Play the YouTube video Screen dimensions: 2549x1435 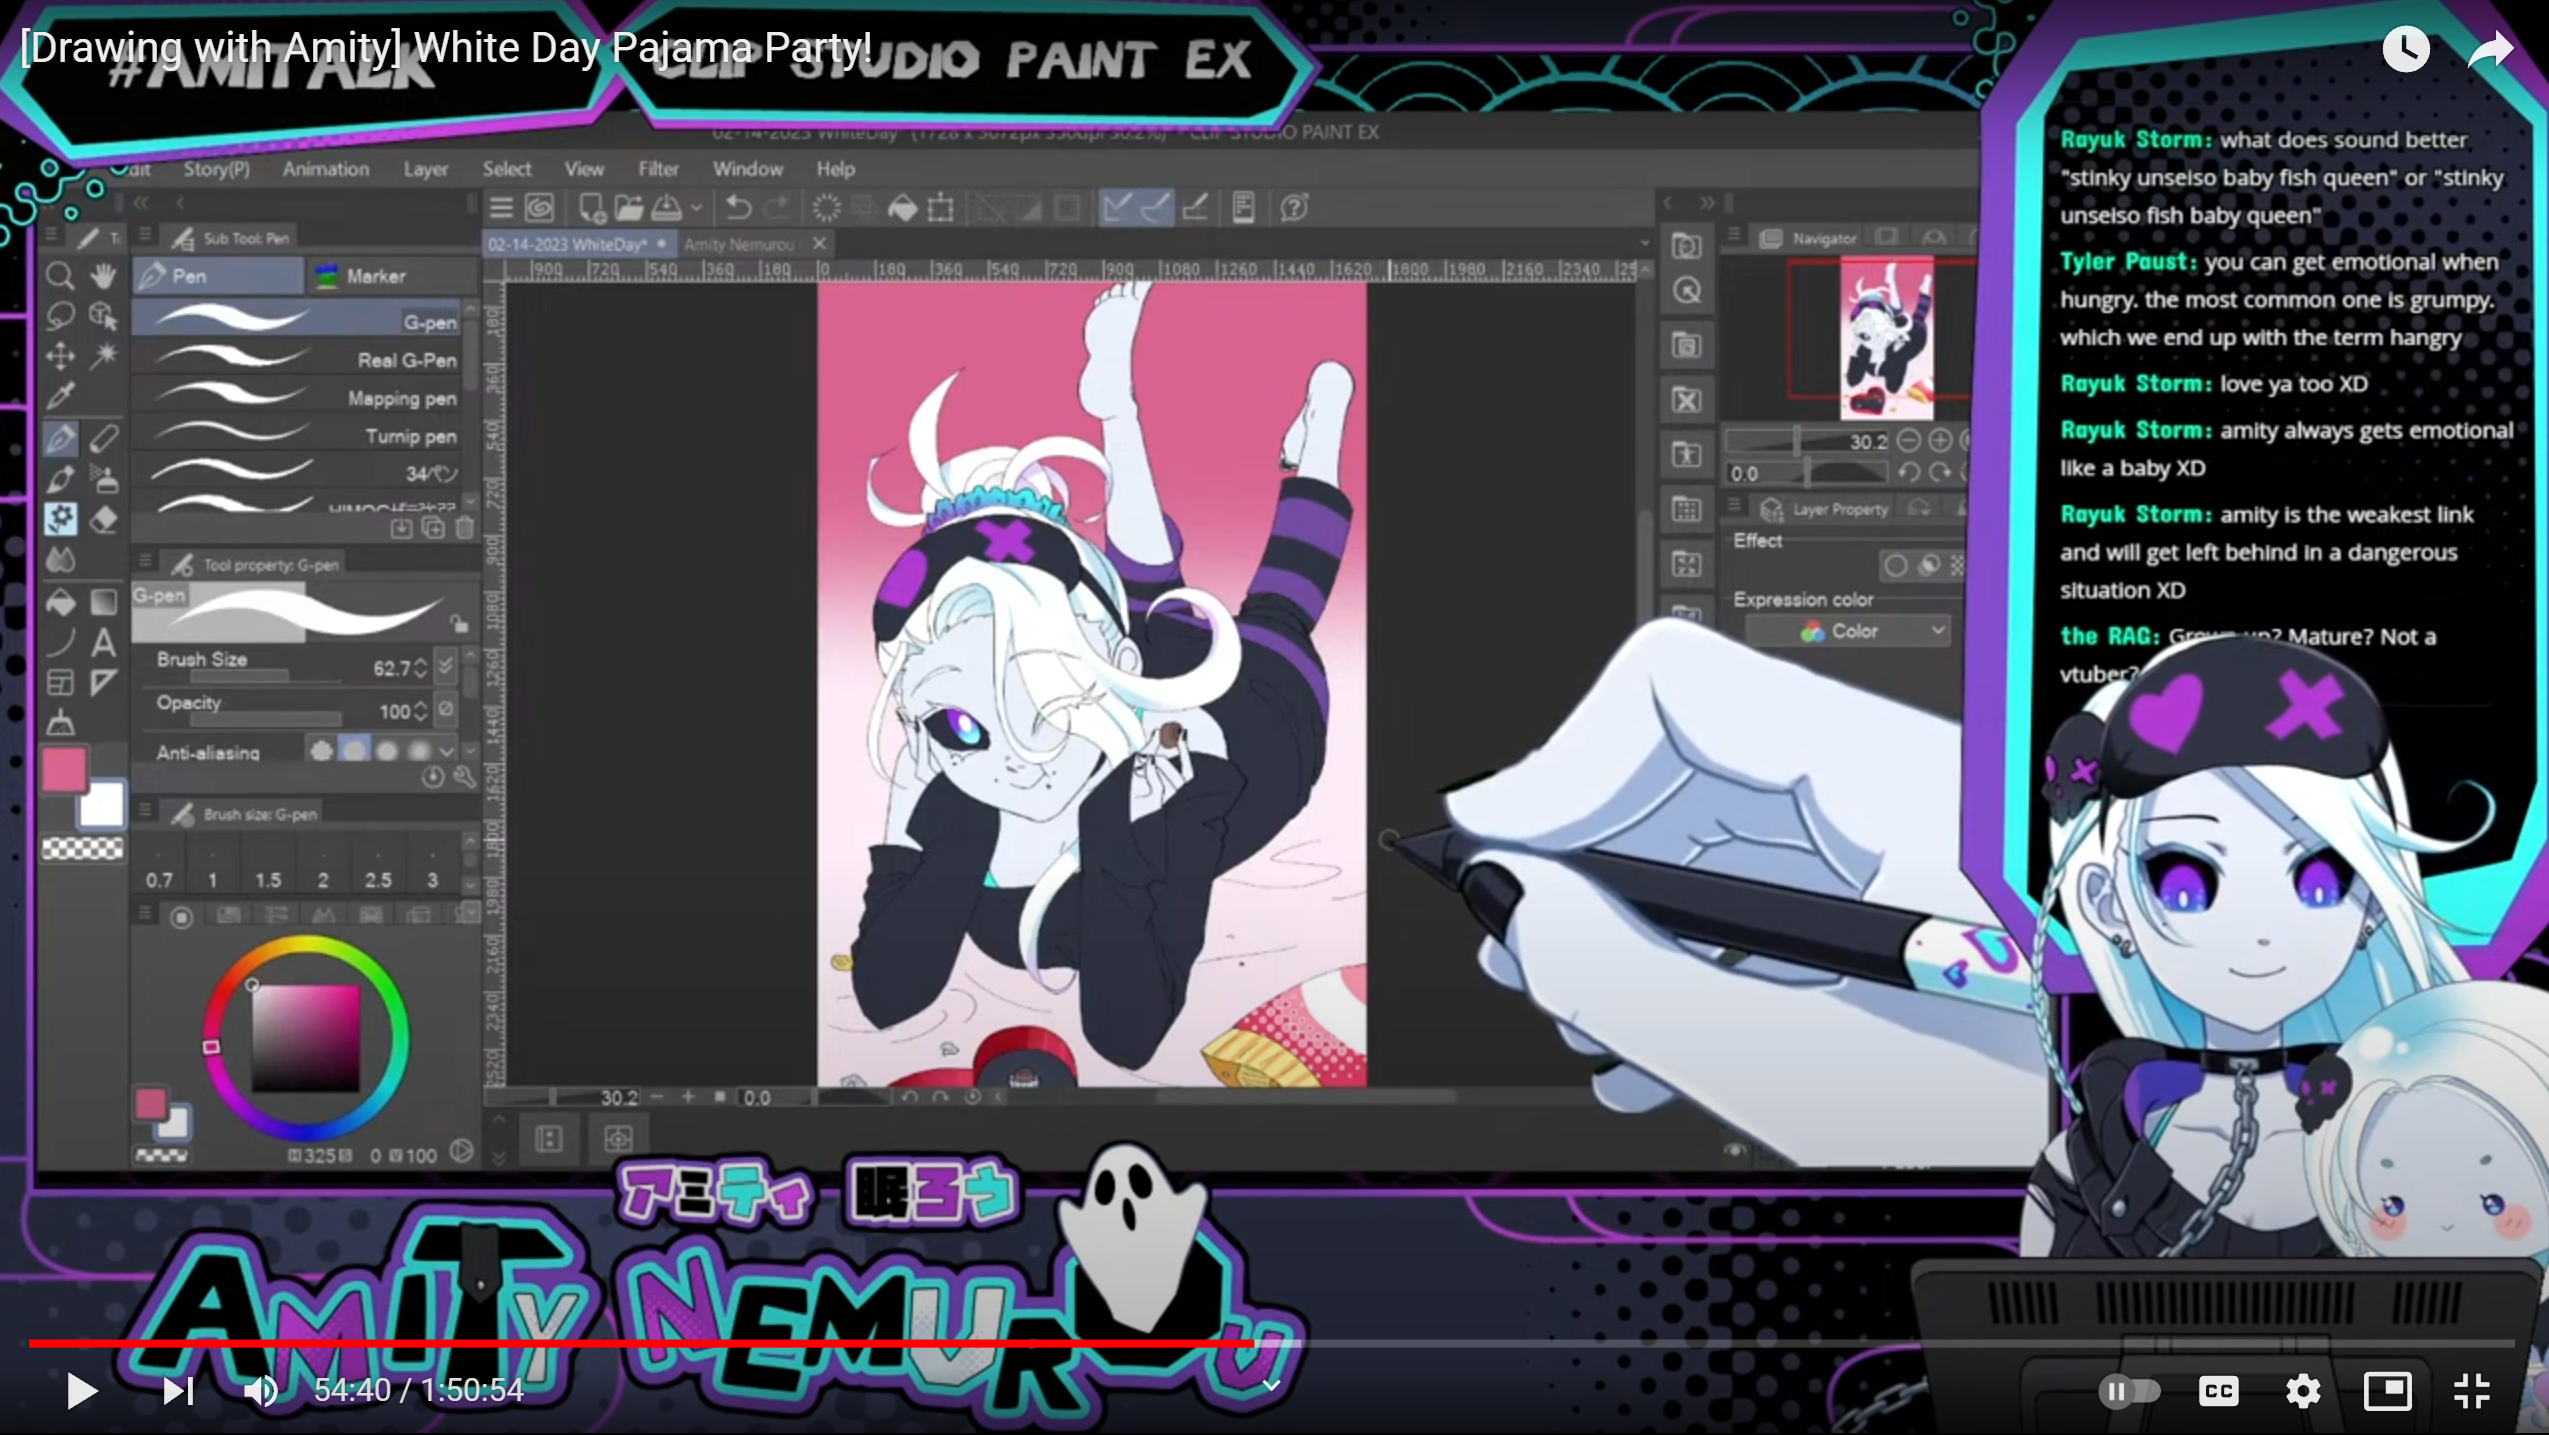click(x=80, y=1390)
